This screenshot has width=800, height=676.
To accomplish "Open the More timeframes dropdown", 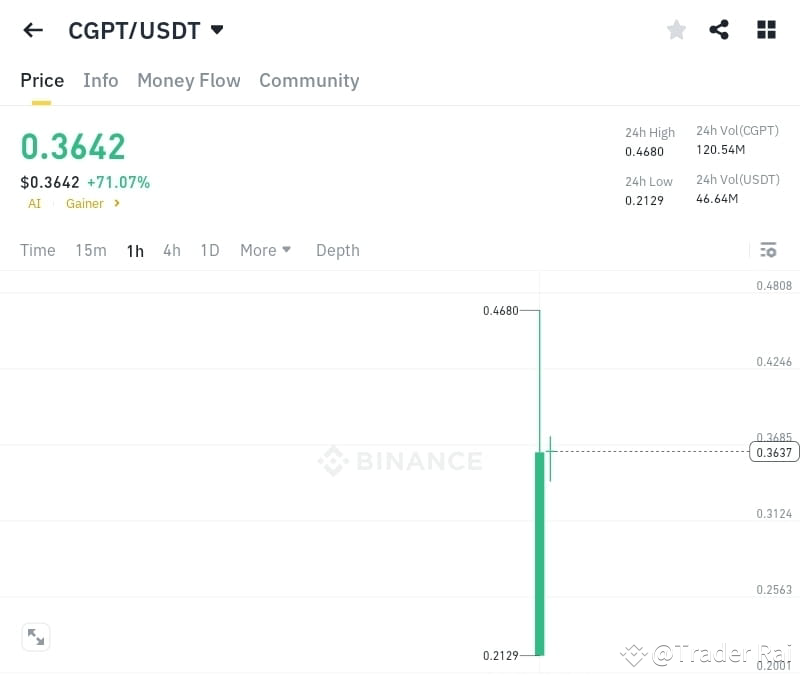I will [265, 250].
